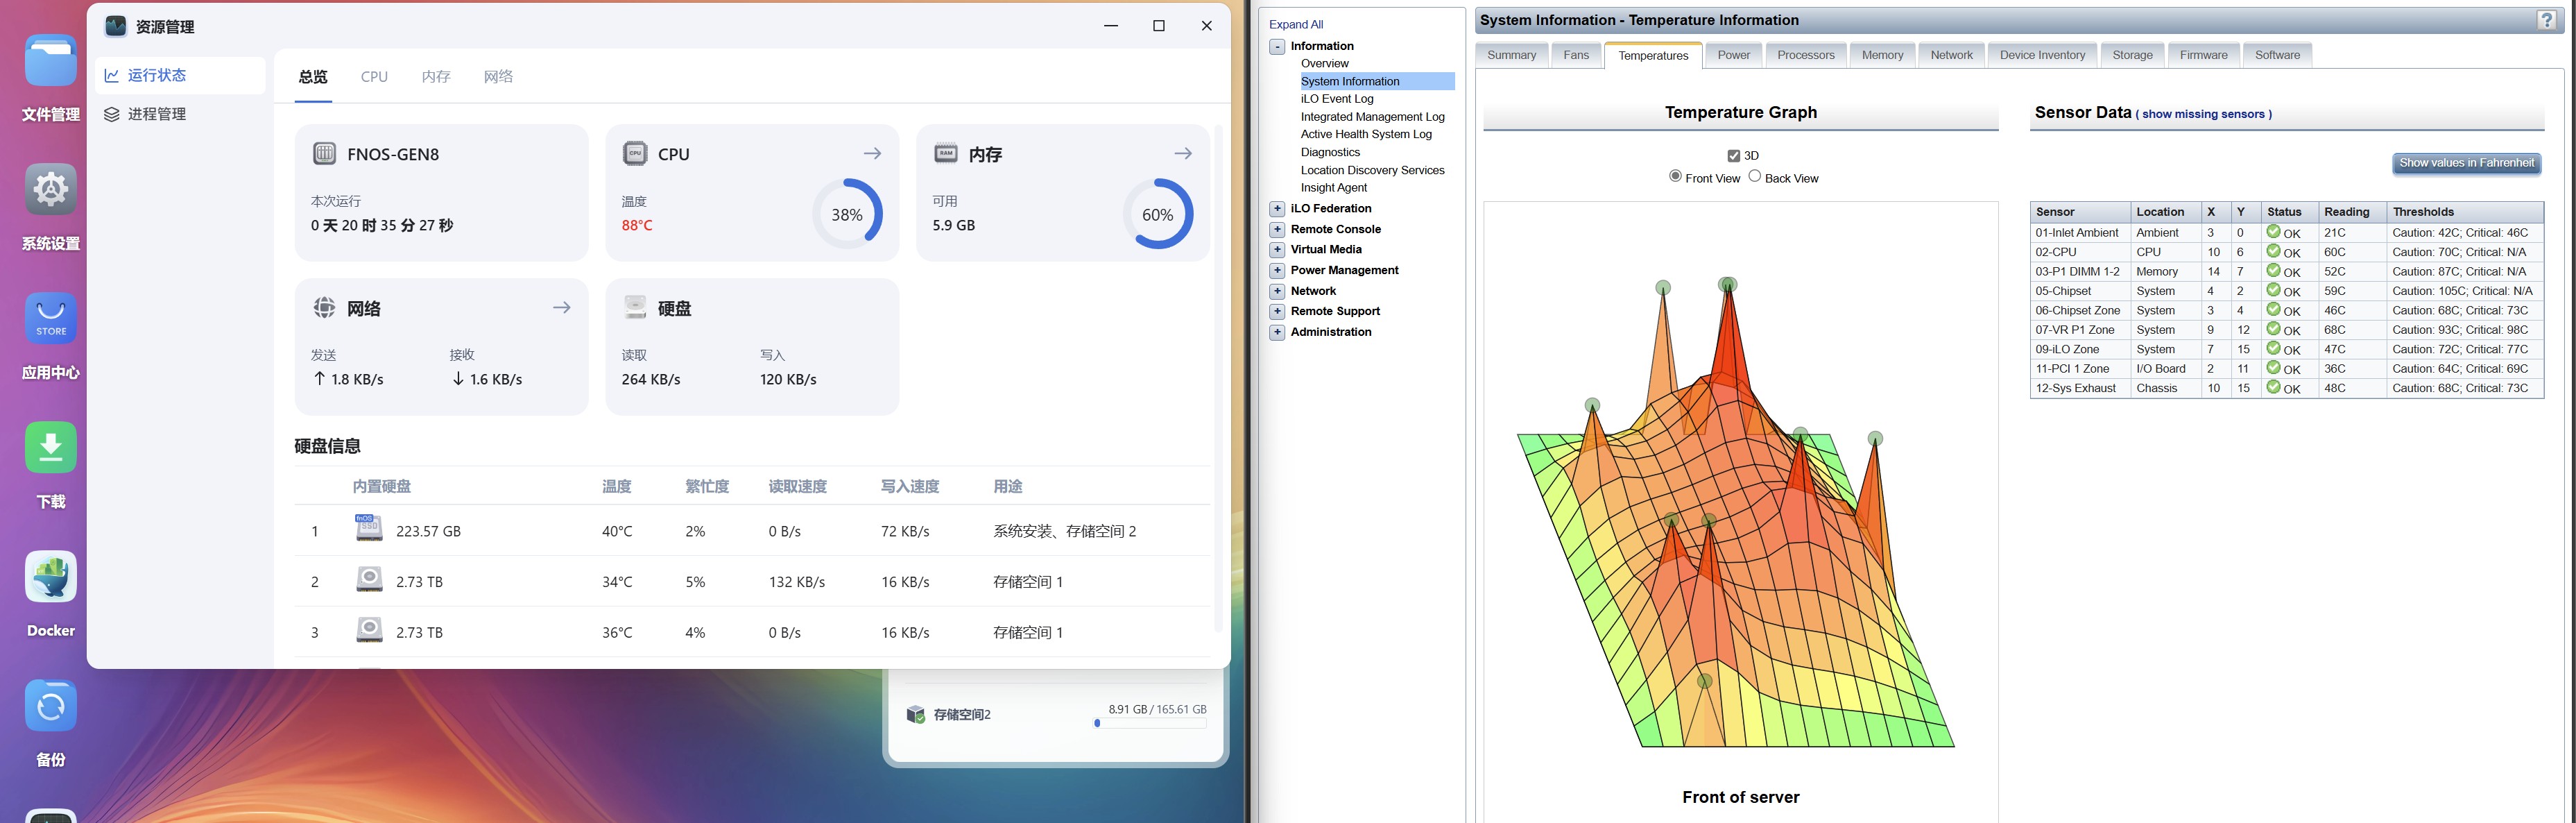Collapse the Information tree node
The width and height of the screenshot is (2576, 823).
pyautogui.click(x=1277, y=47)
